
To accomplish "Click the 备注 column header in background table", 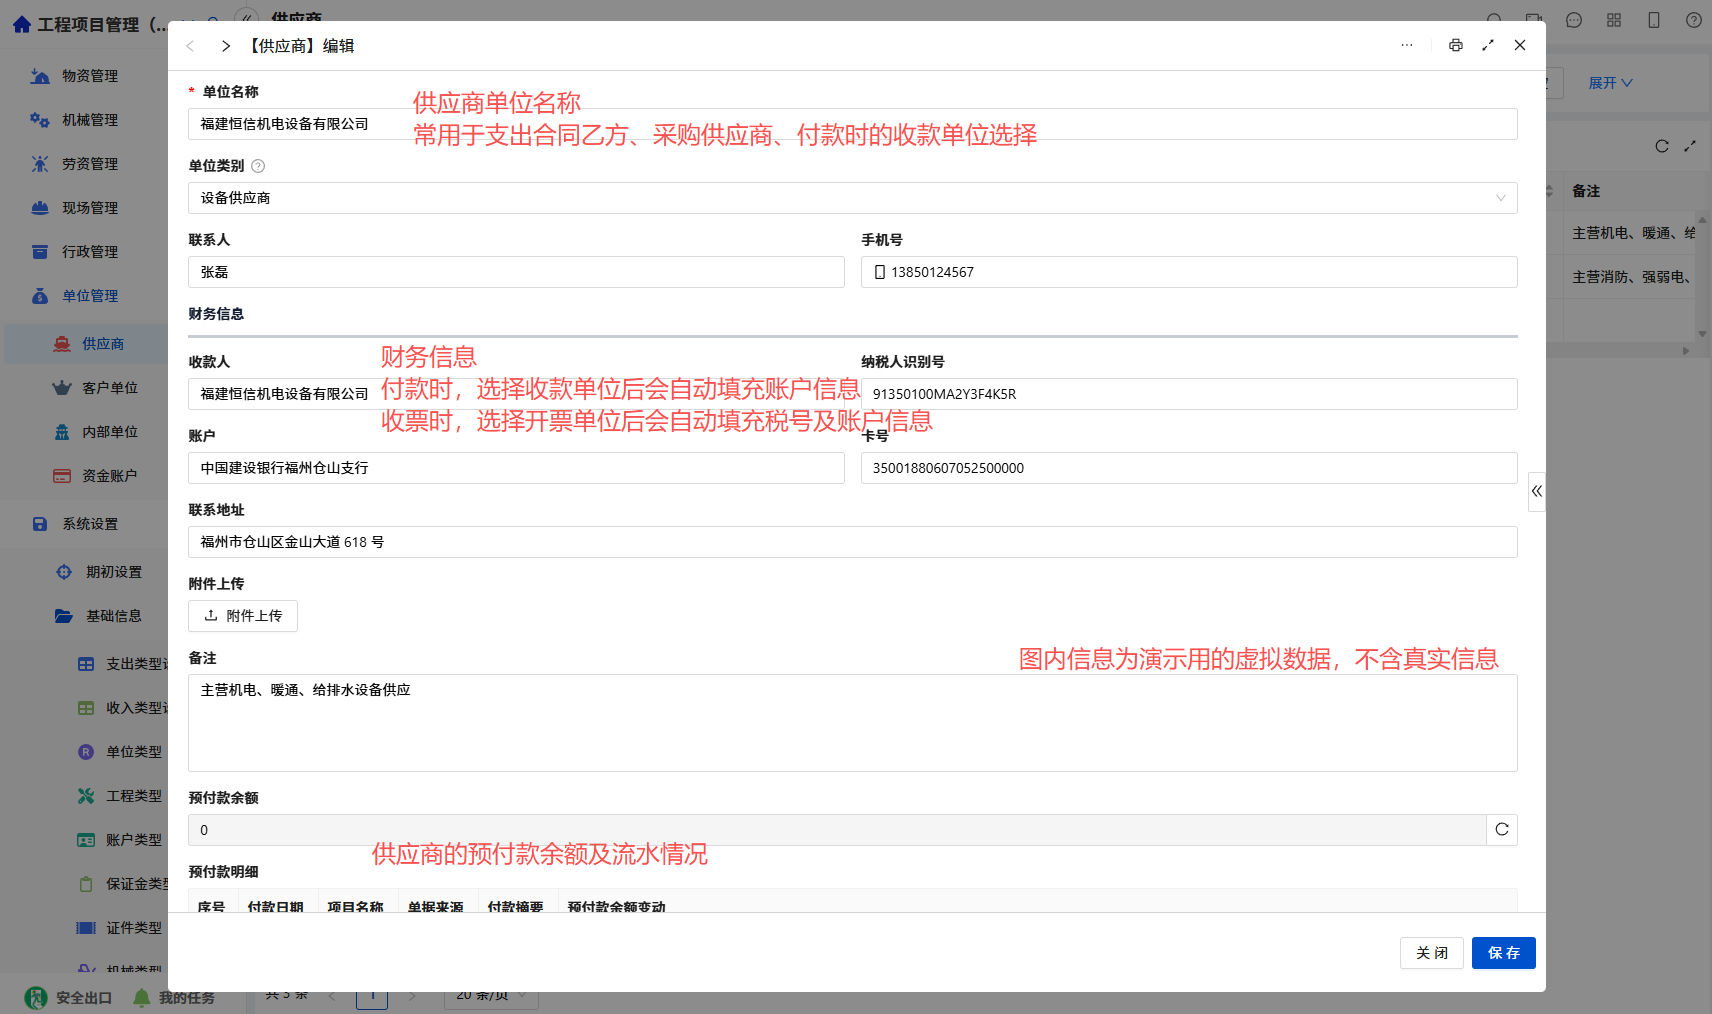I will (1586, 191).
